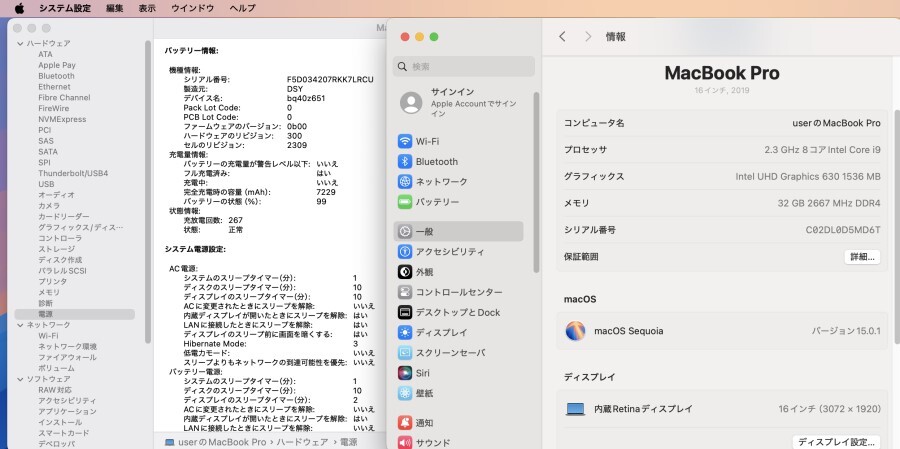This screenshot has height=449, width=900.
Task: Select Bluetooth in hardware tree
Action: pos(56,76)
